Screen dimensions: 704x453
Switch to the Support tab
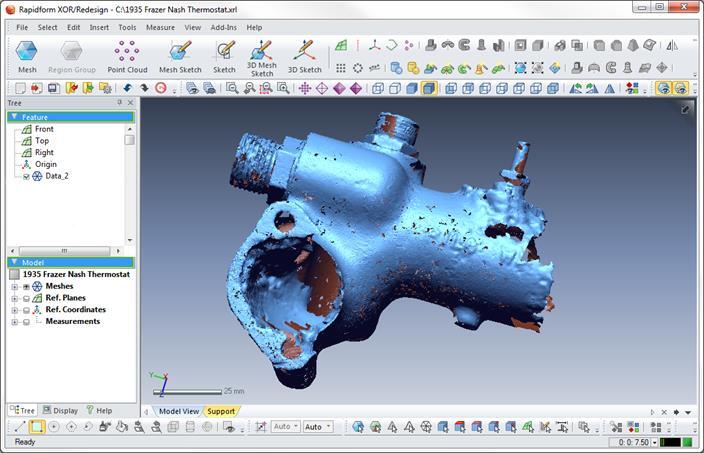221,411
